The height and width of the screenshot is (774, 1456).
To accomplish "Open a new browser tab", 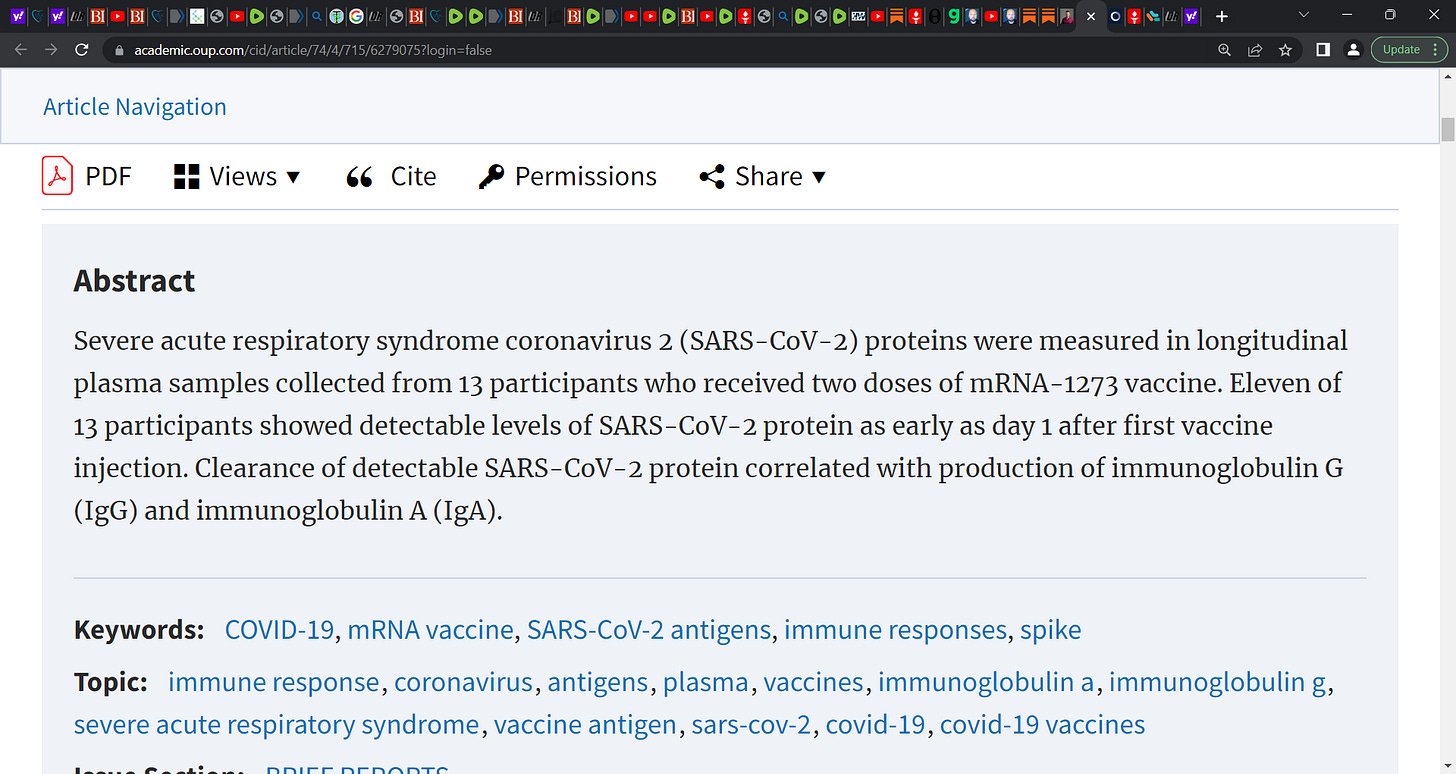I will pyautogui.click(x=1221, y=16).
